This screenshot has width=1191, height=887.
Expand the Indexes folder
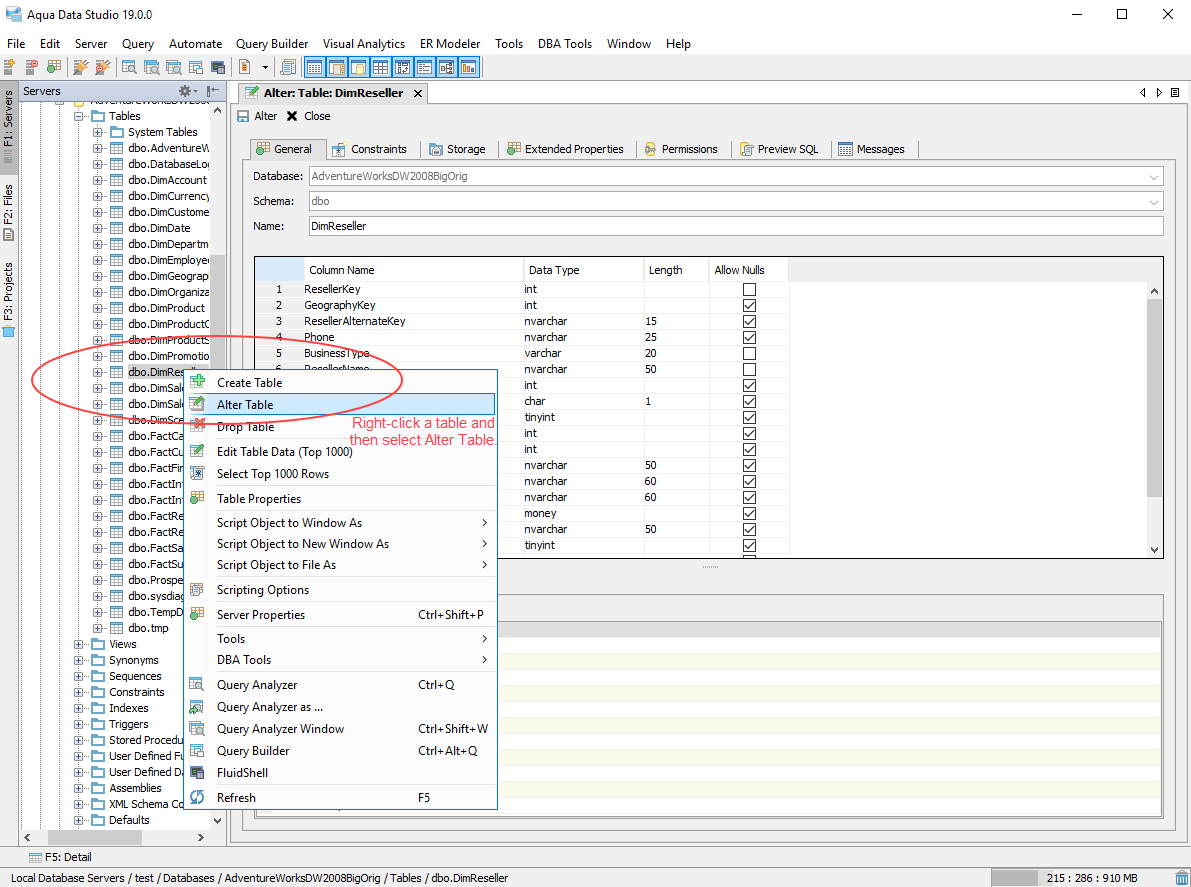tap(78, 708)
